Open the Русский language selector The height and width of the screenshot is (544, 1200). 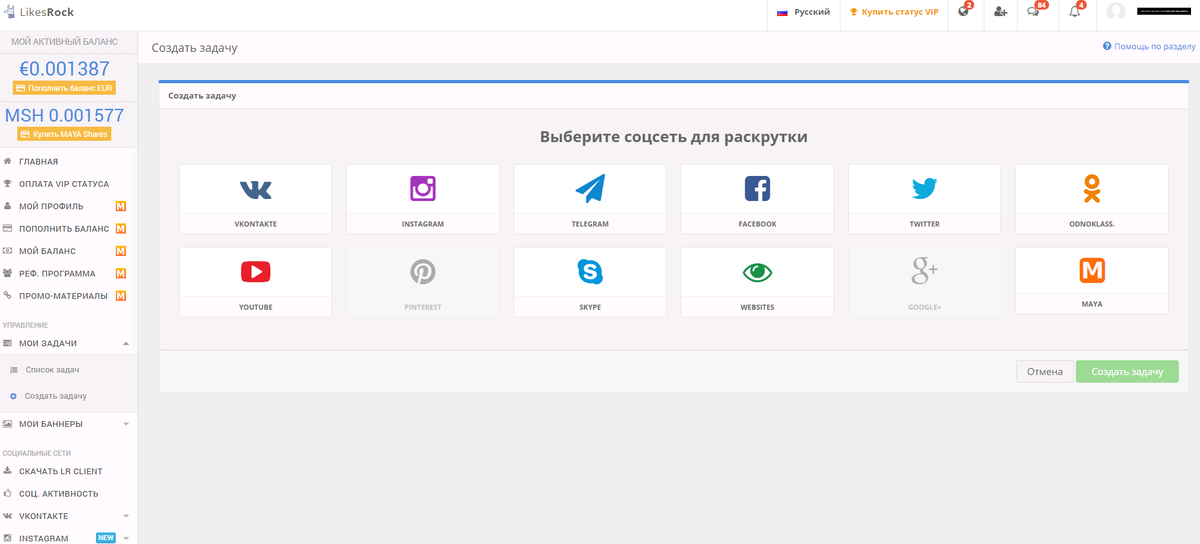point(804,12)
